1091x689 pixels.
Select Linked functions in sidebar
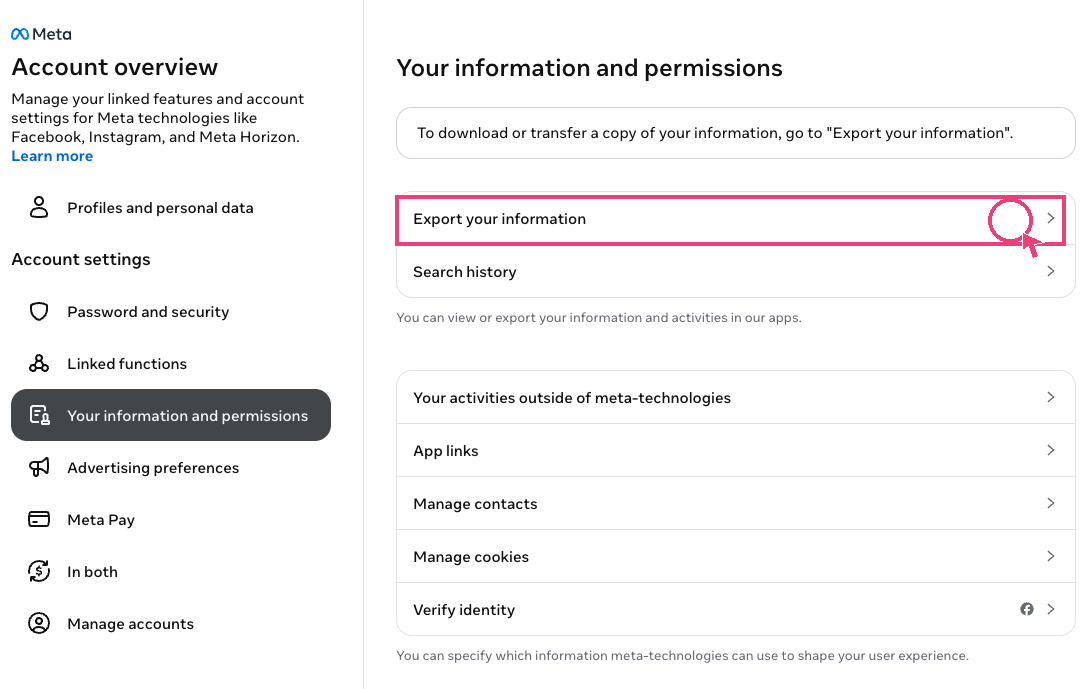170,363
